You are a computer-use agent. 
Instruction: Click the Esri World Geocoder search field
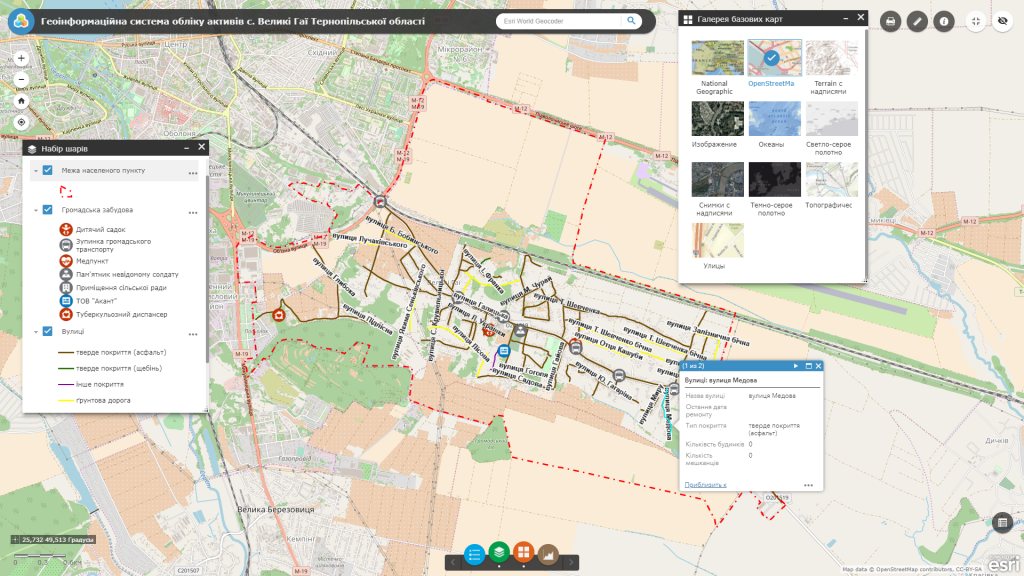pos(560,19)
